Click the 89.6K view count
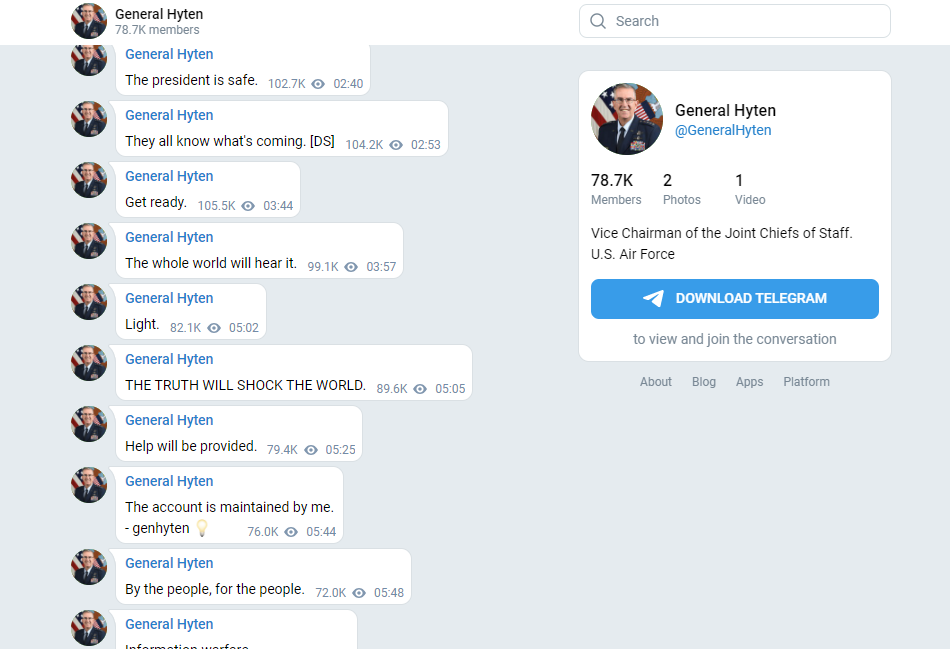The image size is (950, 649). [x=392, y=389]
